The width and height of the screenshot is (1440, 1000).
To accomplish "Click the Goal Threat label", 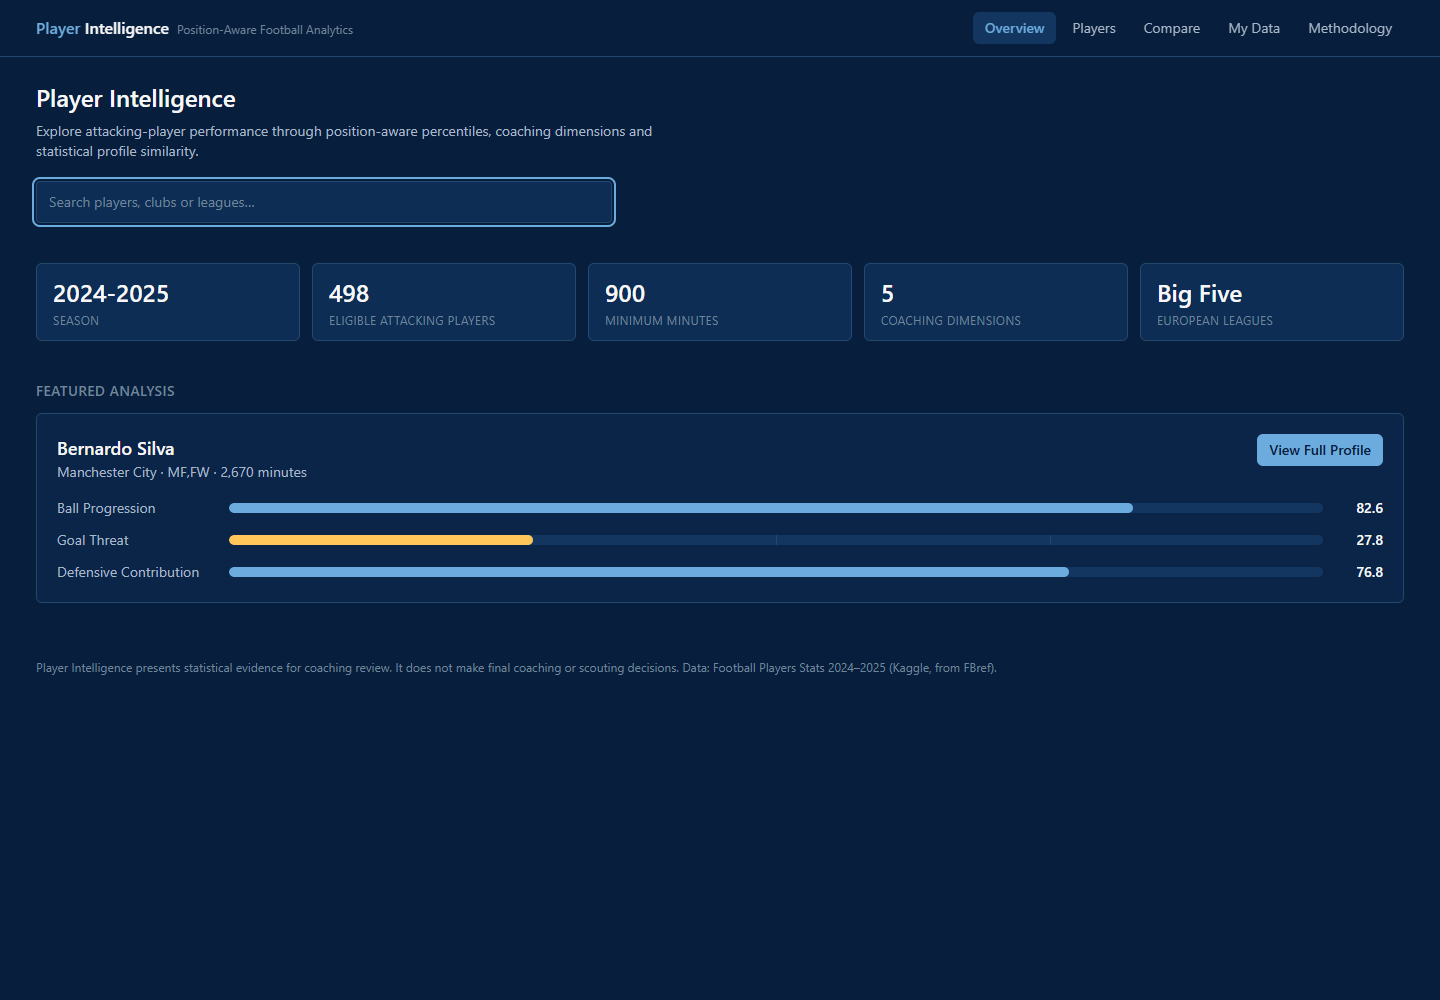I will tap(93, 540).
